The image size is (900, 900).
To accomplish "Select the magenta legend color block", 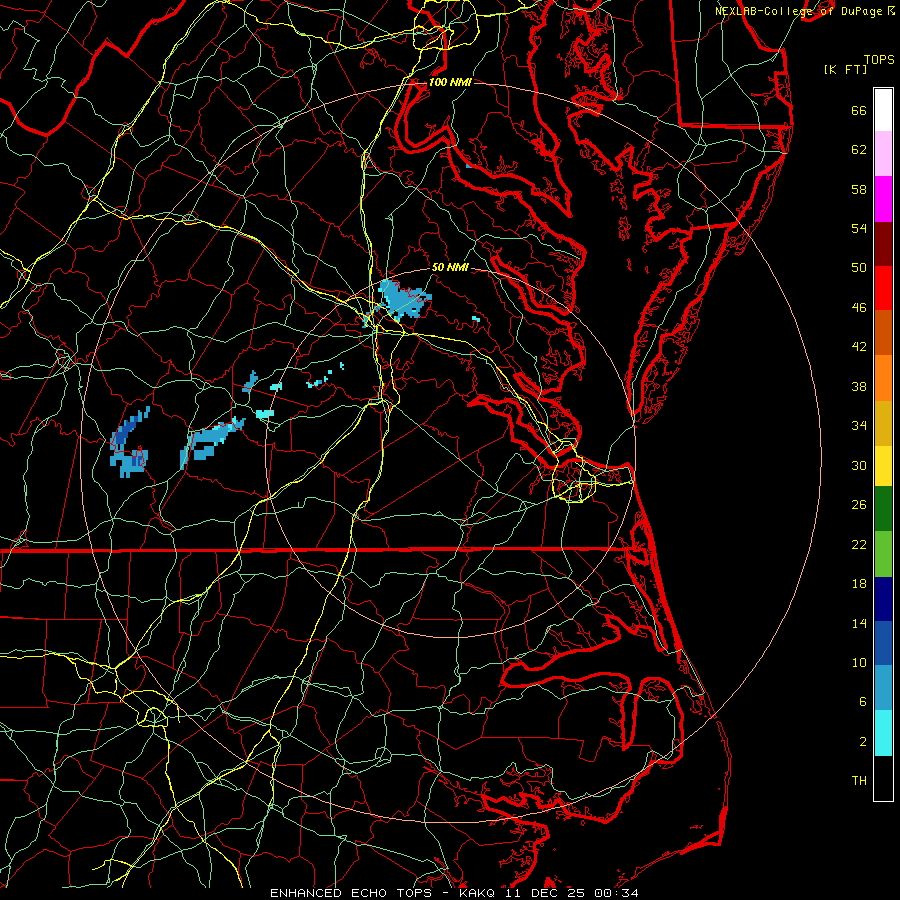I will click(x=883, y=199).
